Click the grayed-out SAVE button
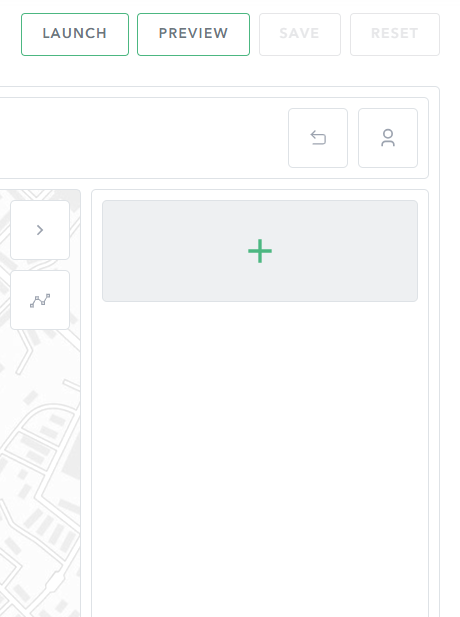Viewport: 460px width, 617px height. (x=299, y=34)
